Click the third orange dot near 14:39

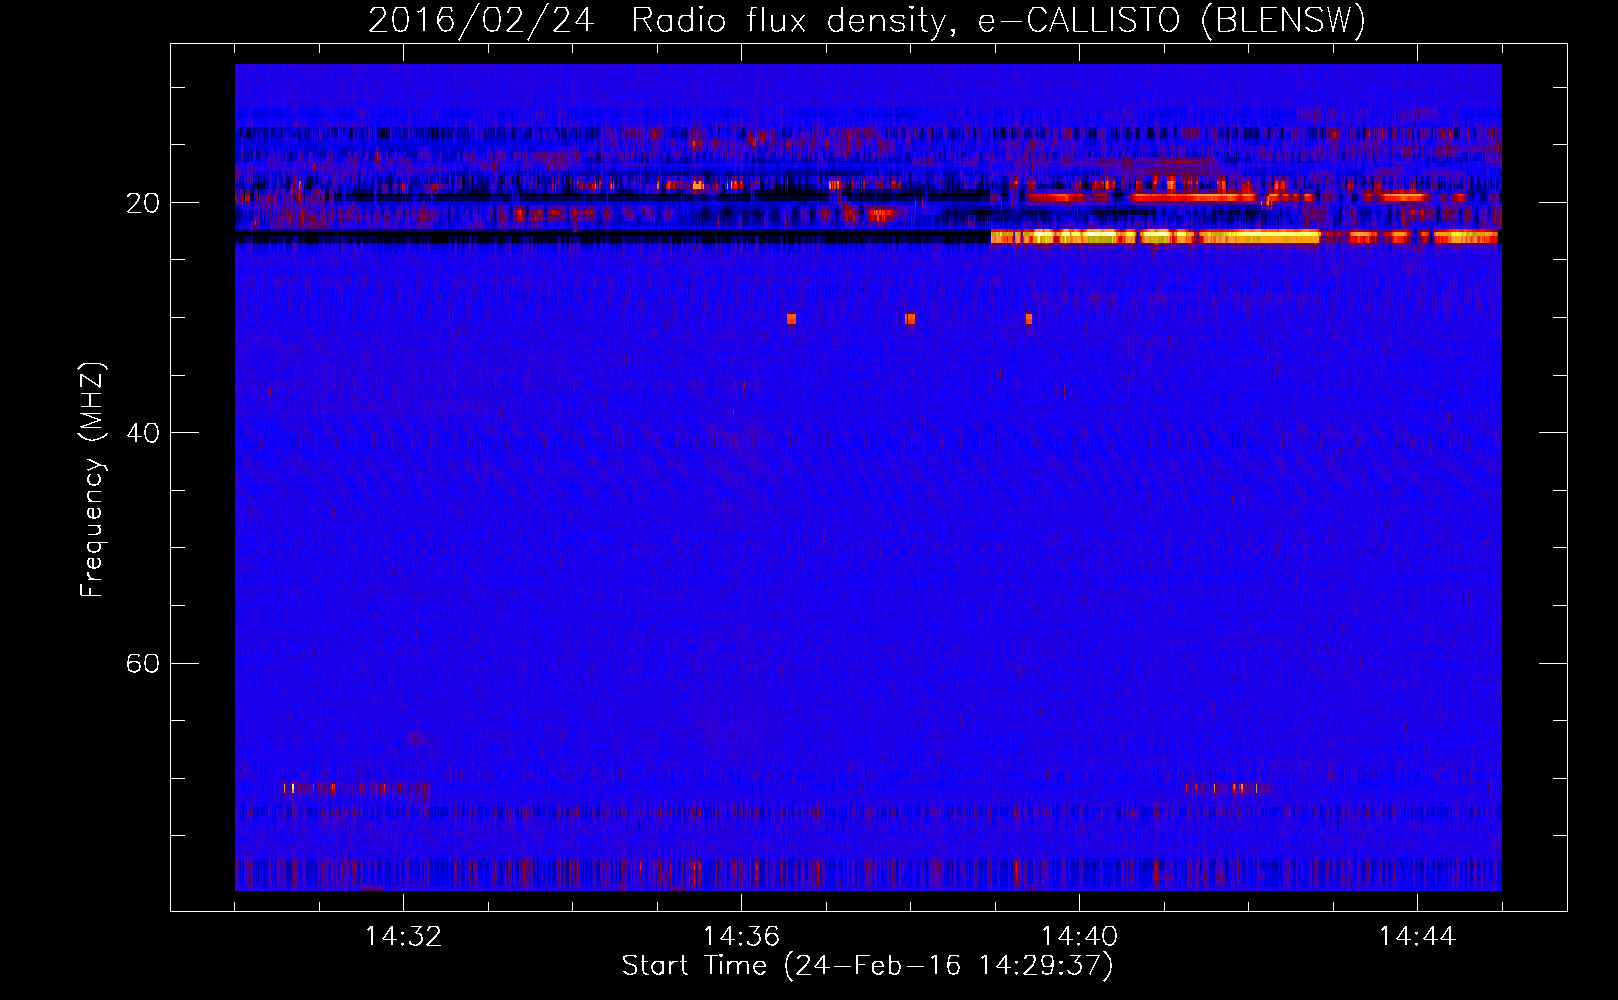[1028, 319]
